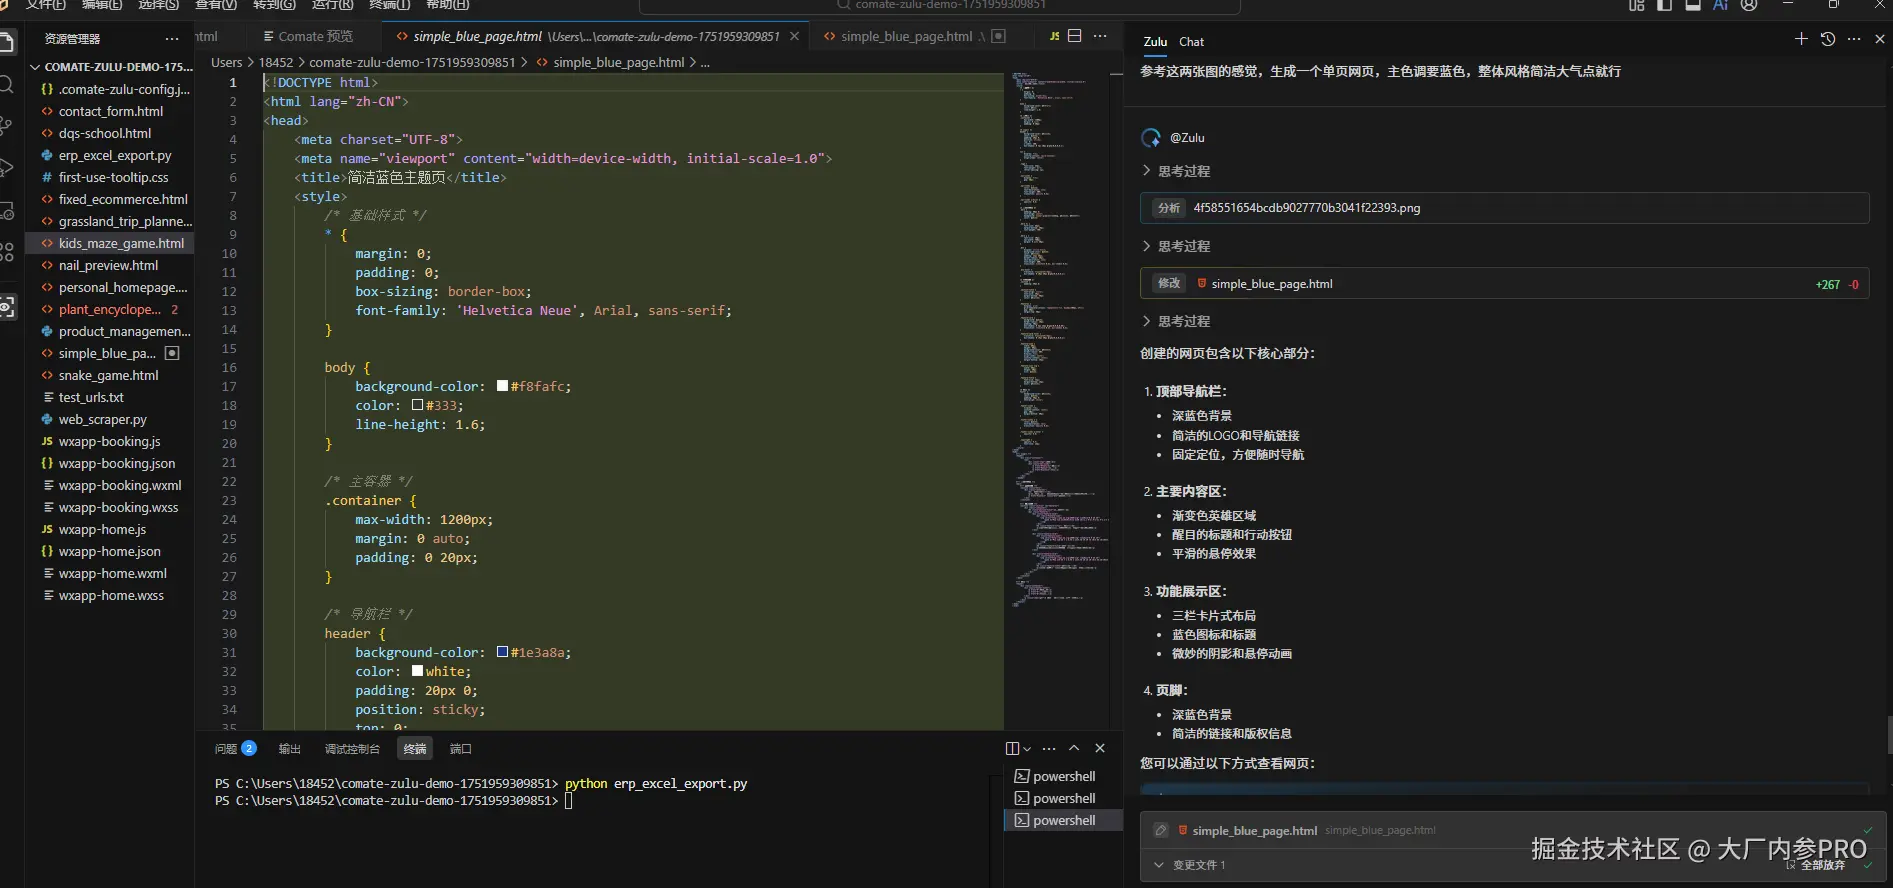The height and width of the screenshot is (888, 1893).
Task: Click 全部放弃 to discard all changes
Action: pyautogui.click(x=1822, y=865)
